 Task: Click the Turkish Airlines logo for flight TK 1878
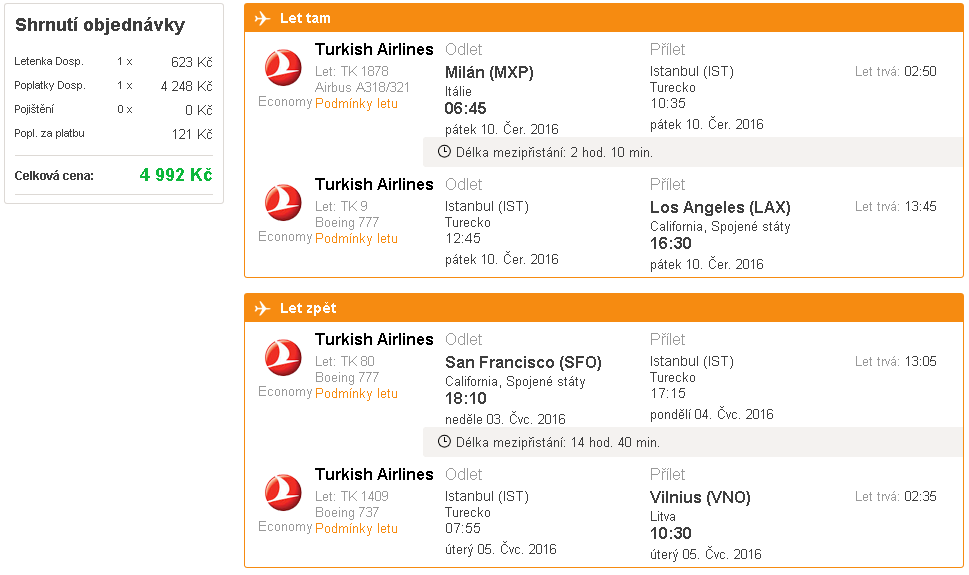pyautogui.click(x=283, y=68)
